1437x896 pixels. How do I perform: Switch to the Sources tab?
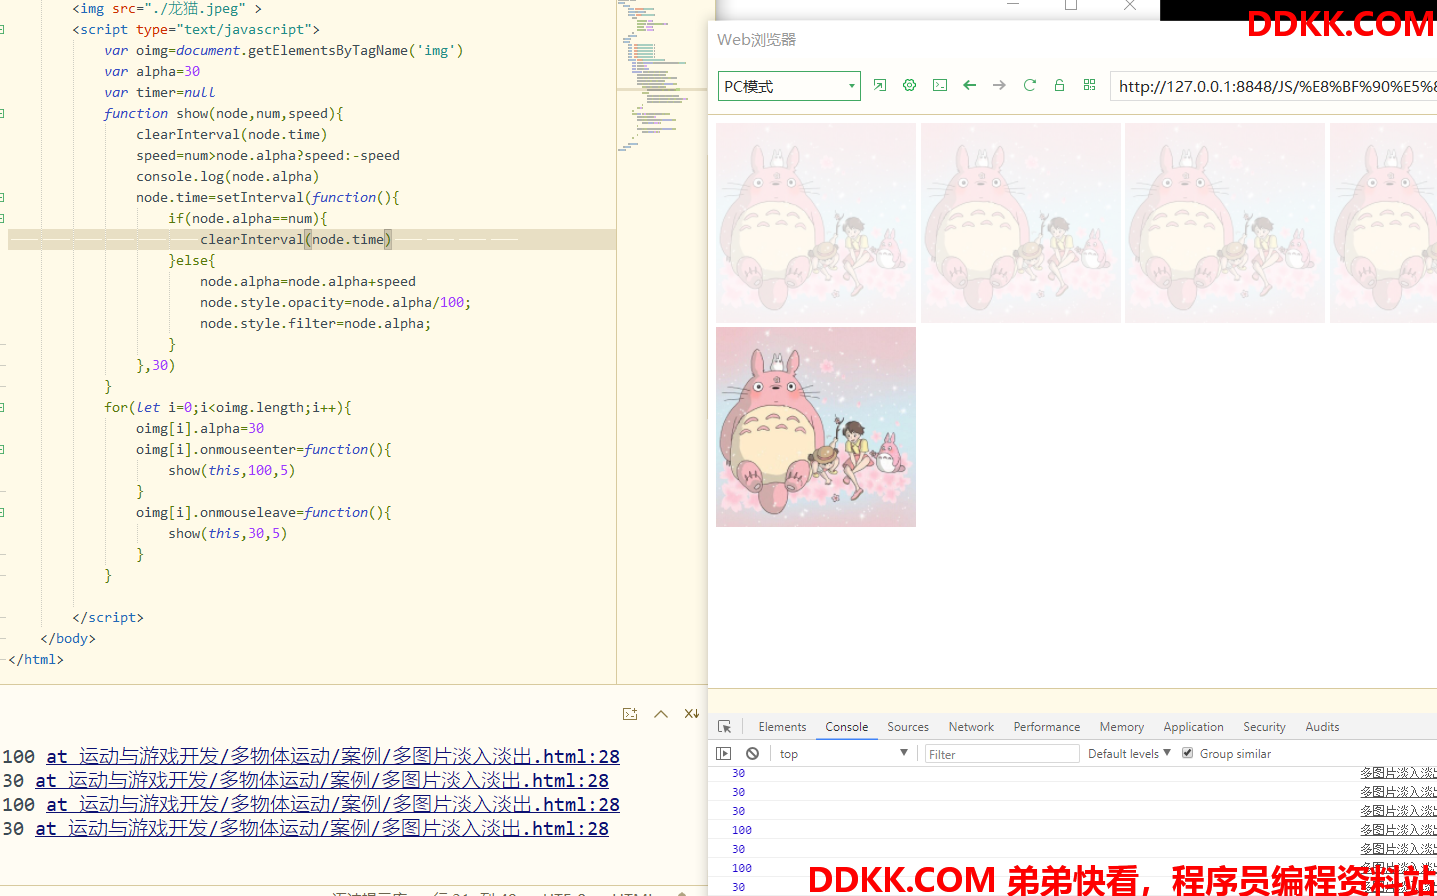pos(908,727)
